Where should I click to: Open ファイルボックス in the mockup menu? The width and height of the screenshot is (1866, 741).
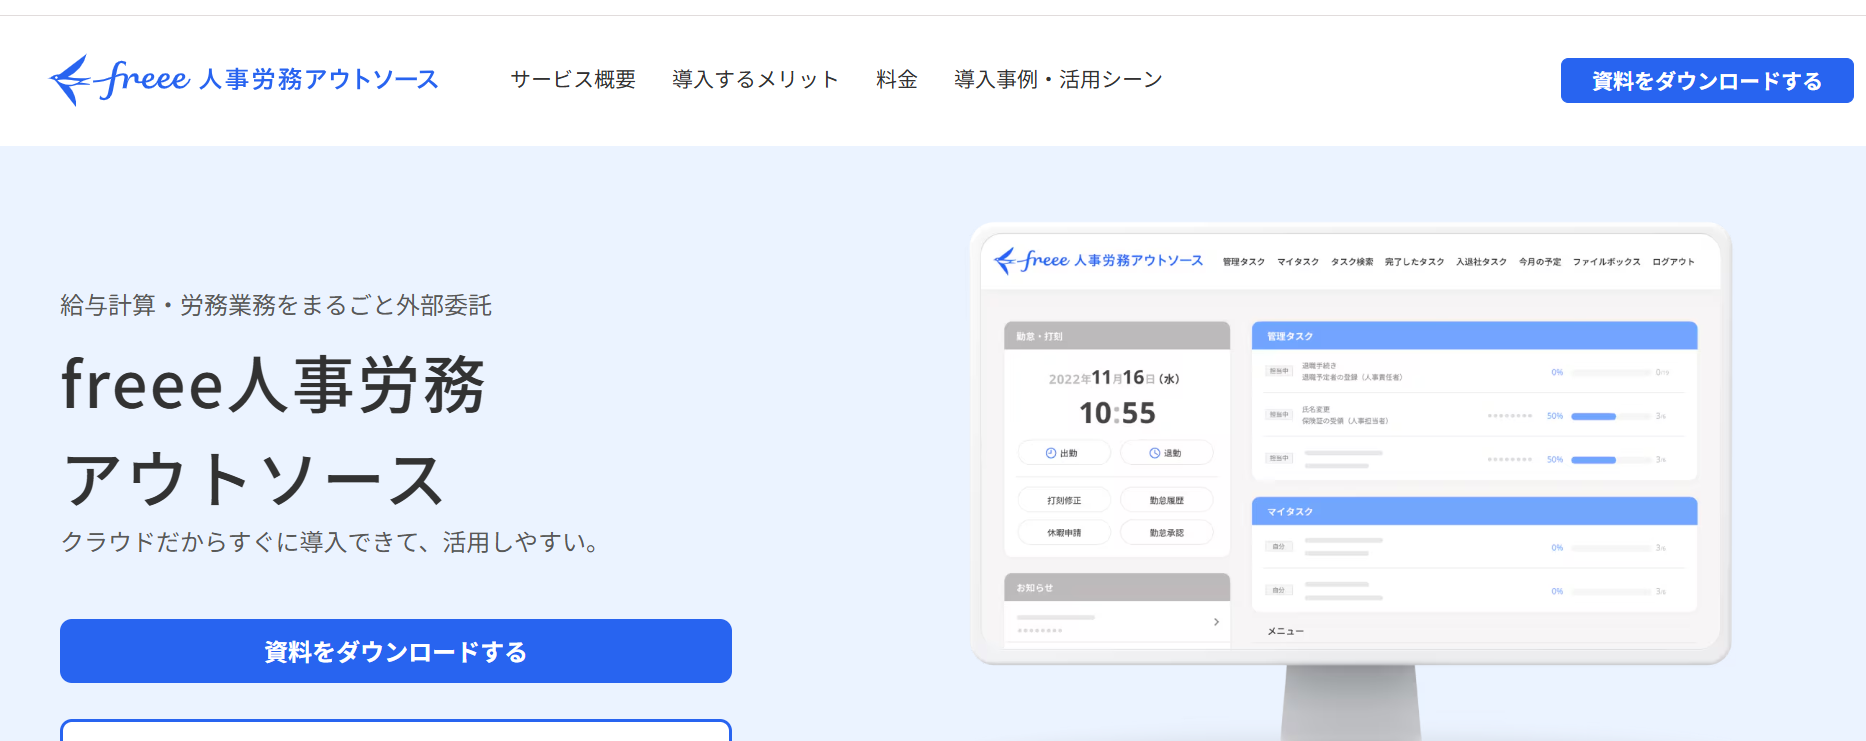tap(1606, 262)
